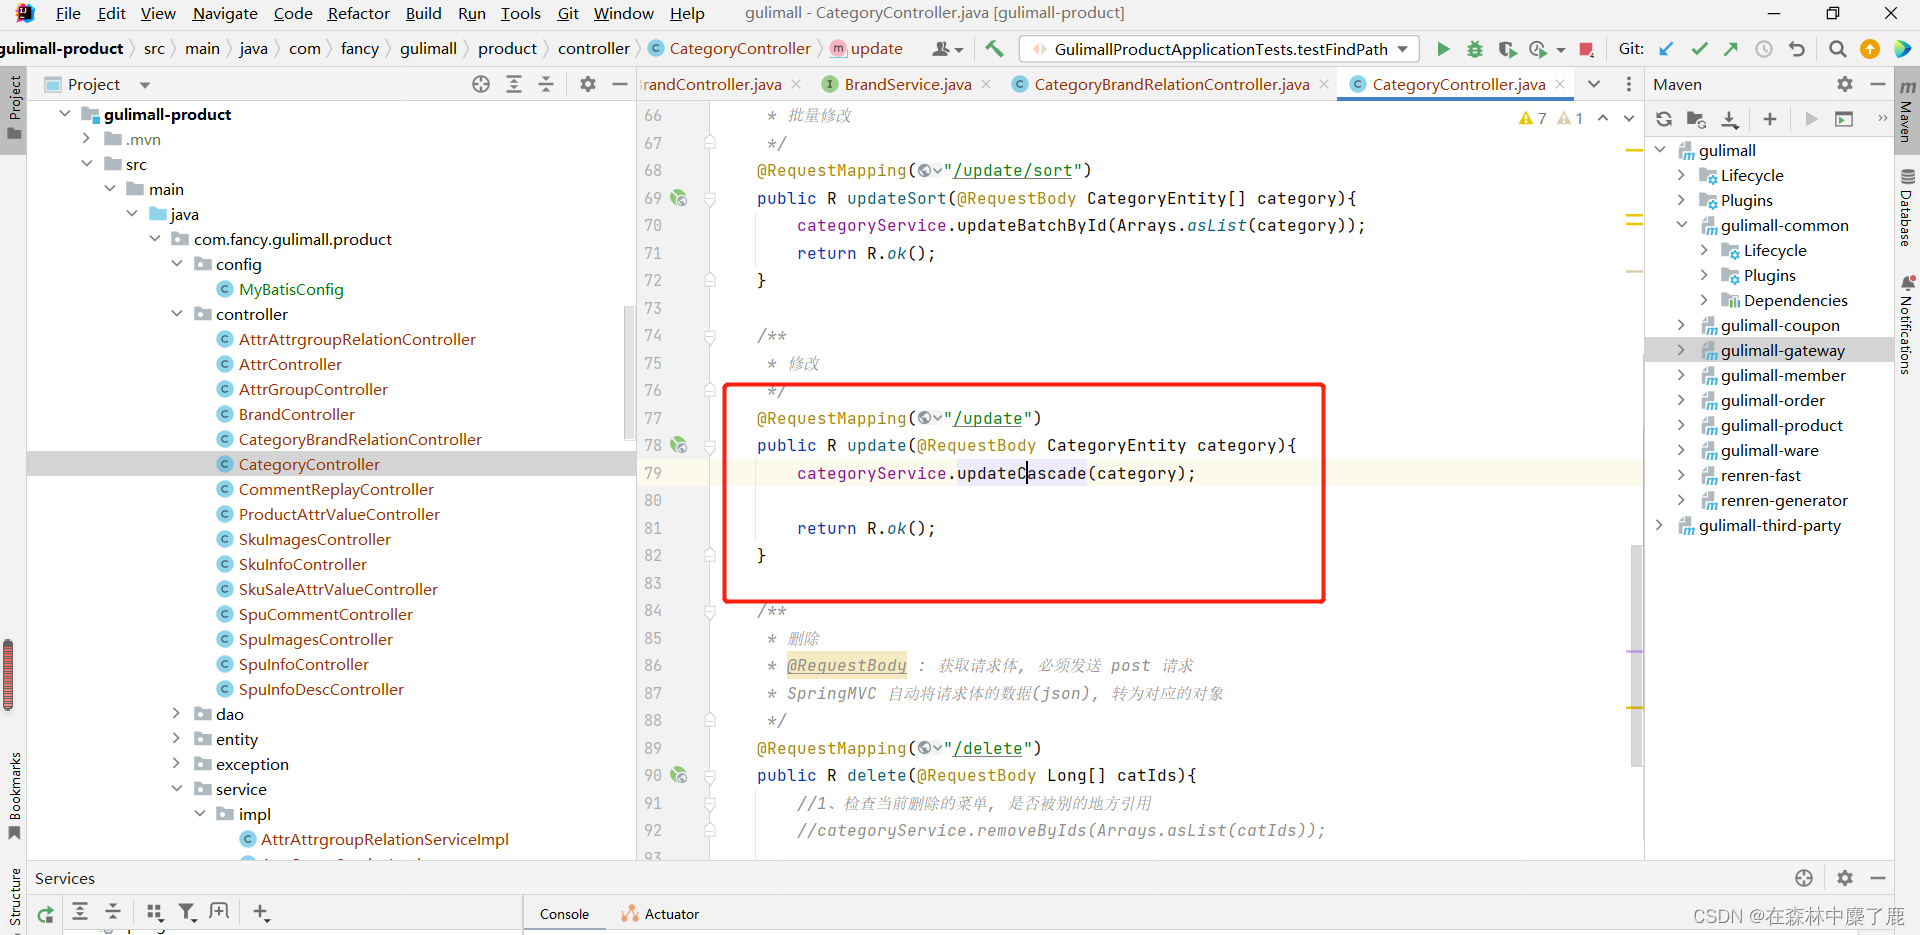The height and width of the screenshot is (935, 1920).
Task: Open the Database side tool window
Action: tap(1907, 208)
